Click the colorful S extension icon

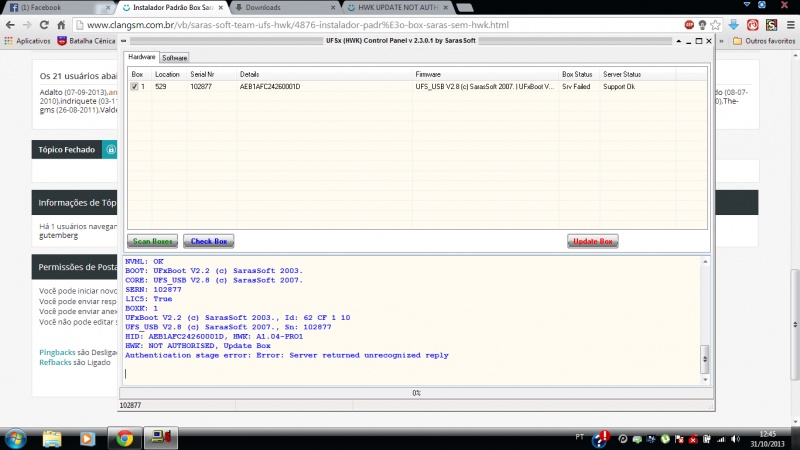point(771,24)
